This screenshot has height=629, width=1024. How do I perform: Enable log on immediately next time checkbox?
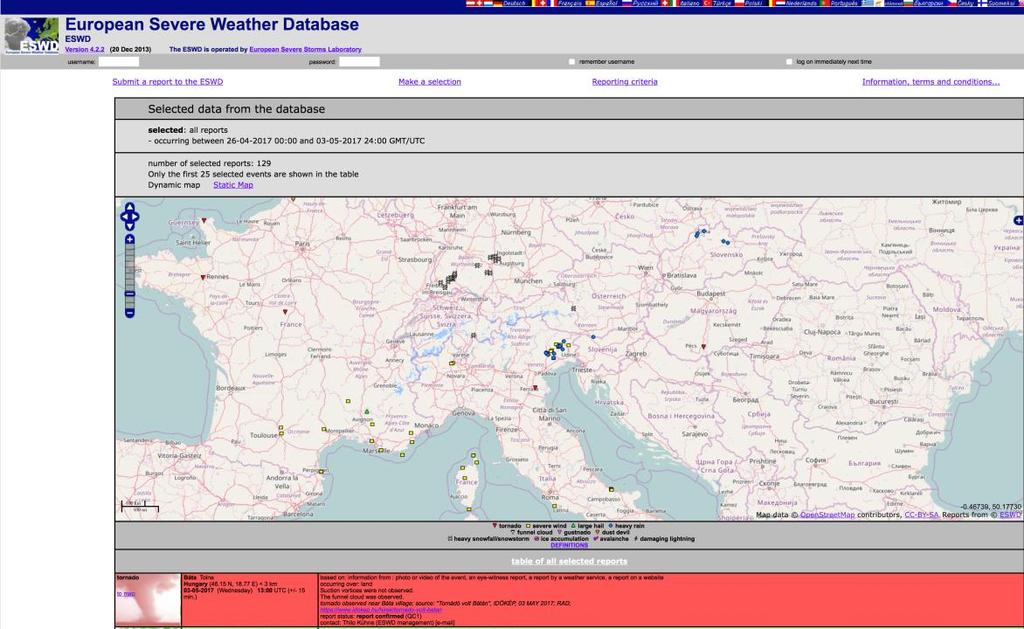[789, 61]
